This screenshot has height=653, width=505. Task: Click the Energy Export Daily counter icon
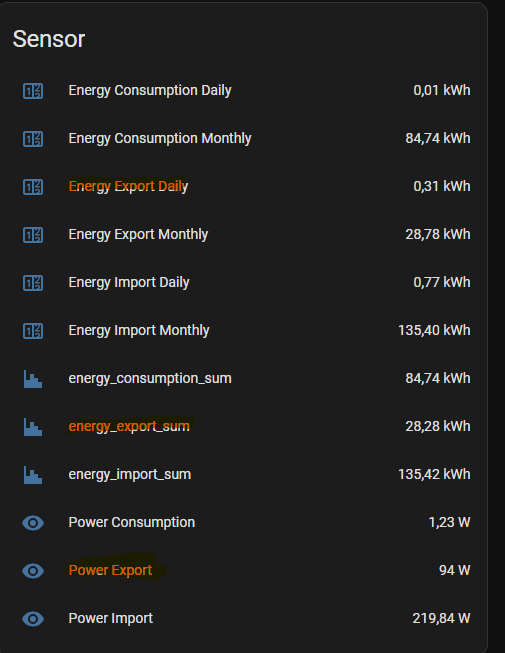[x=33, y=187]
